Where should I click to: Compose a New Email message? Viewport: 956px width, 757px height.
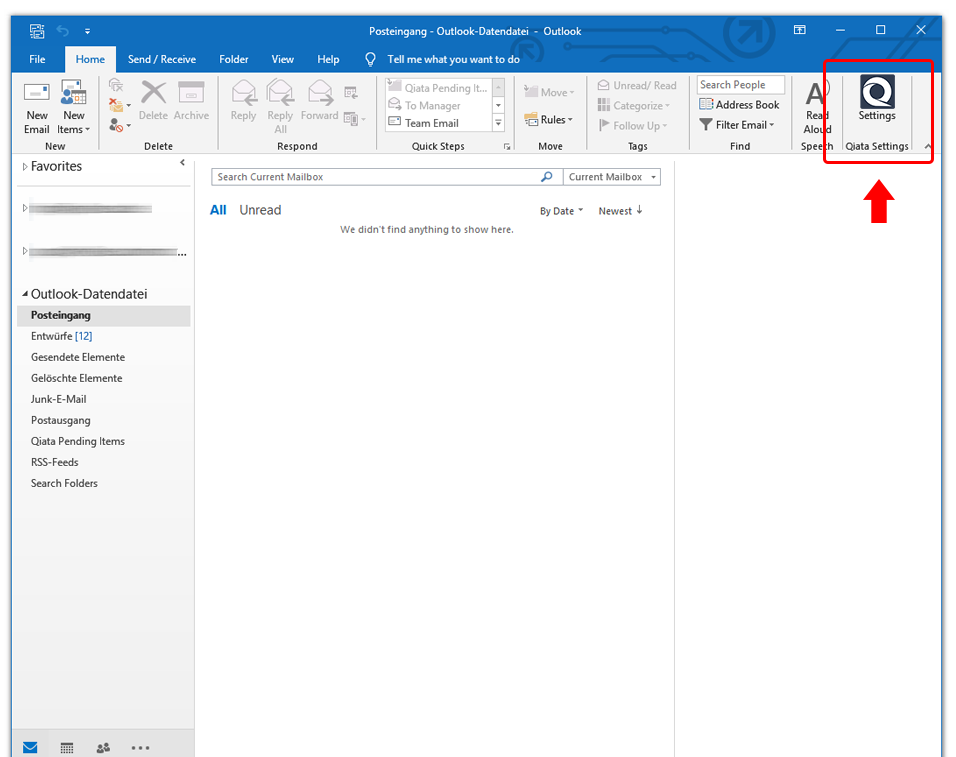point(36,105)
